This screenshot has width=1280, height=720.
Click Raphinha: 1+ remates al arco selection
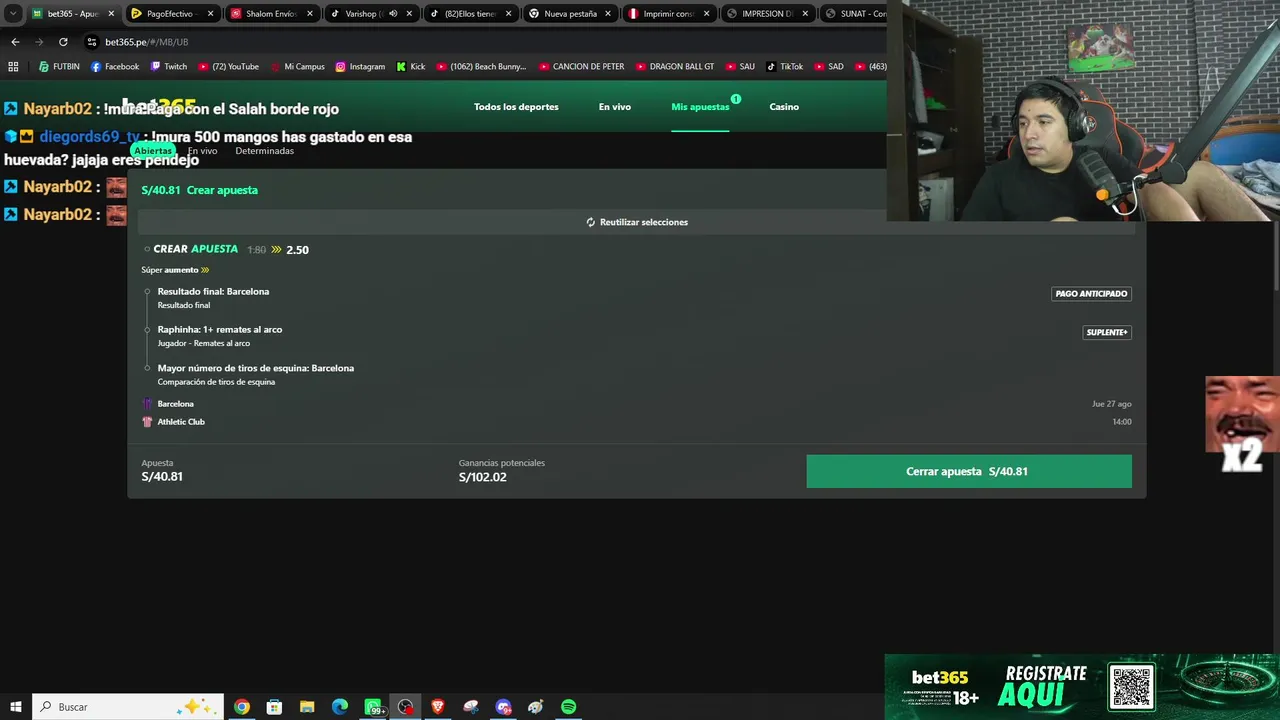tap(220, 330)
